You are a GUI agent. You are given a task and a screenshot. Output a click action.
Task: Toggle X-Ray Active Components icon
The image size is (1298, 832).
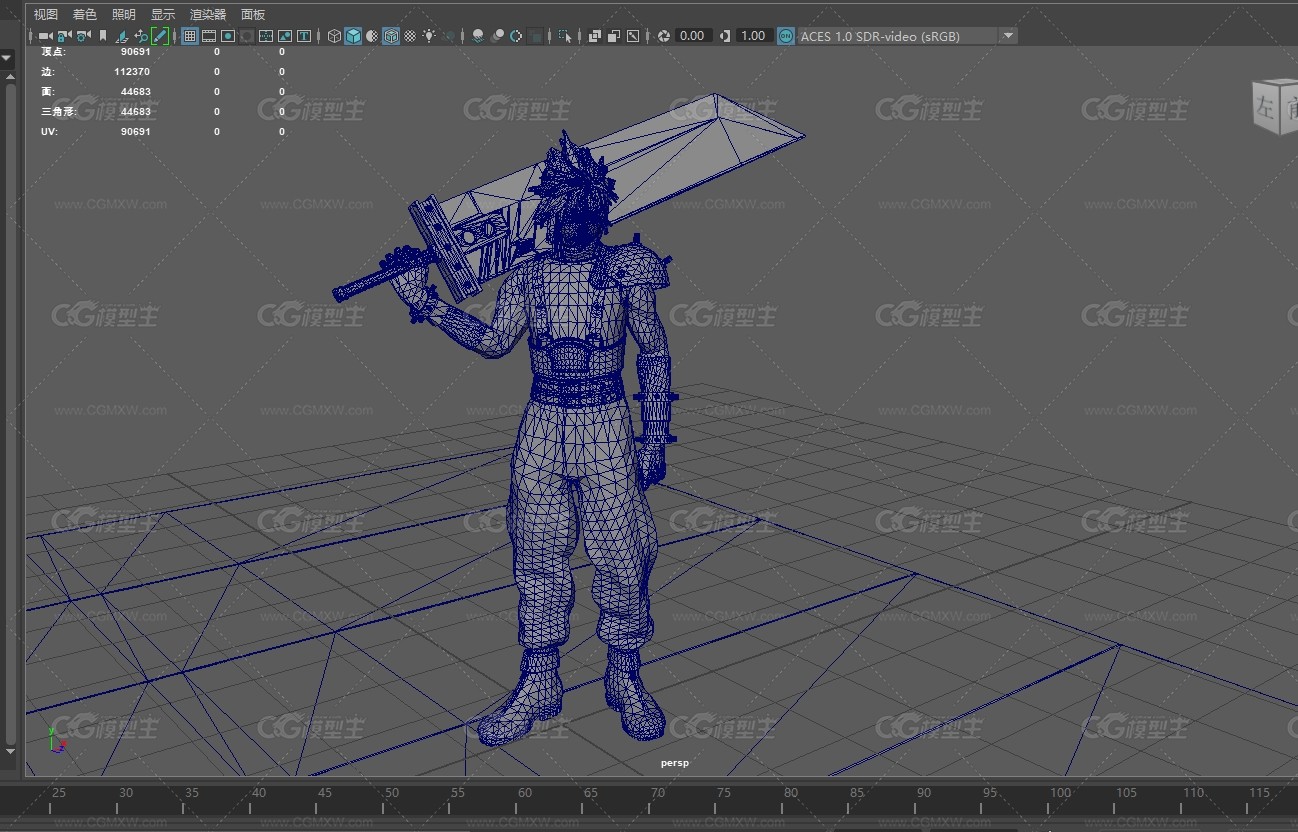click(x=613, y=36)
